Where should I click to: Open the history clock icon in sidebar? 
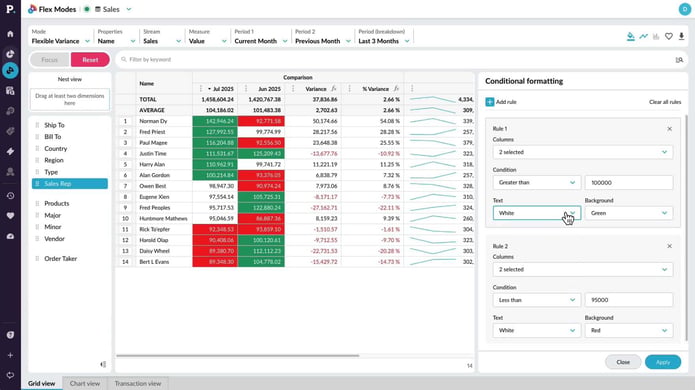tap(10, 195)
